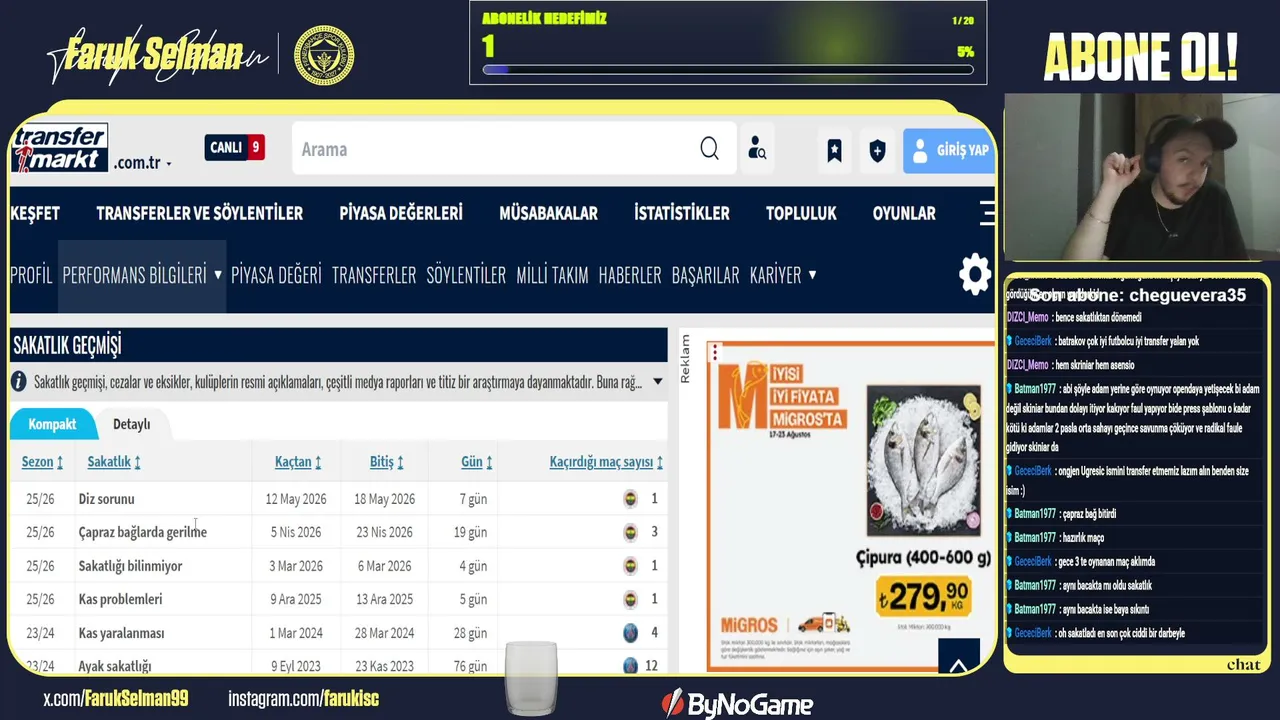Sort table by Sezon column

pyautogui.click(x=42, y=462)
